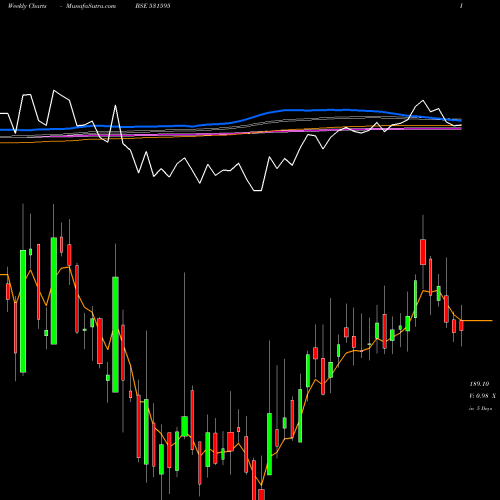
Task: Click the 'BSE 531595' stock code text
Action: [x=153, y=6]
